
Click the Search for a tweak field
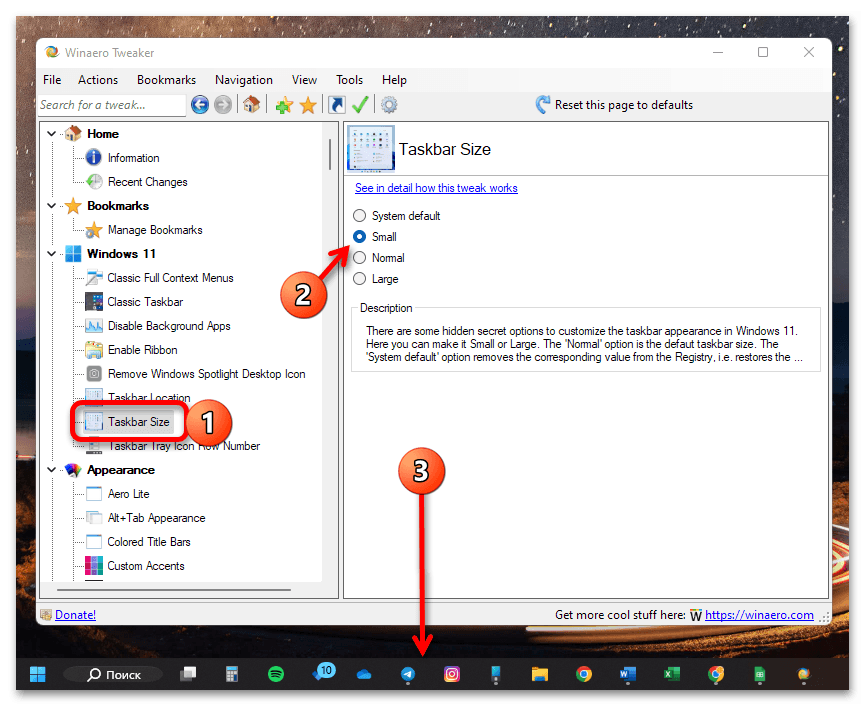coord(111,105)
